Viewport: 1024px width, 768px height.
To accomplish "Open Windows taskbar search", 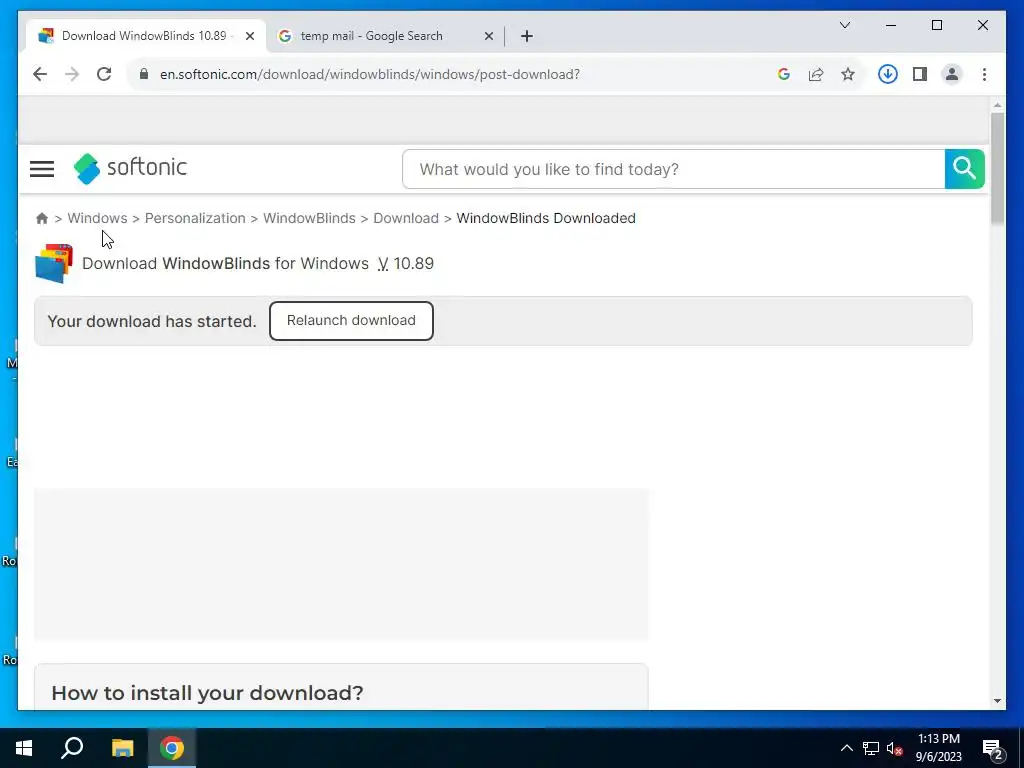I will point(72,748).
